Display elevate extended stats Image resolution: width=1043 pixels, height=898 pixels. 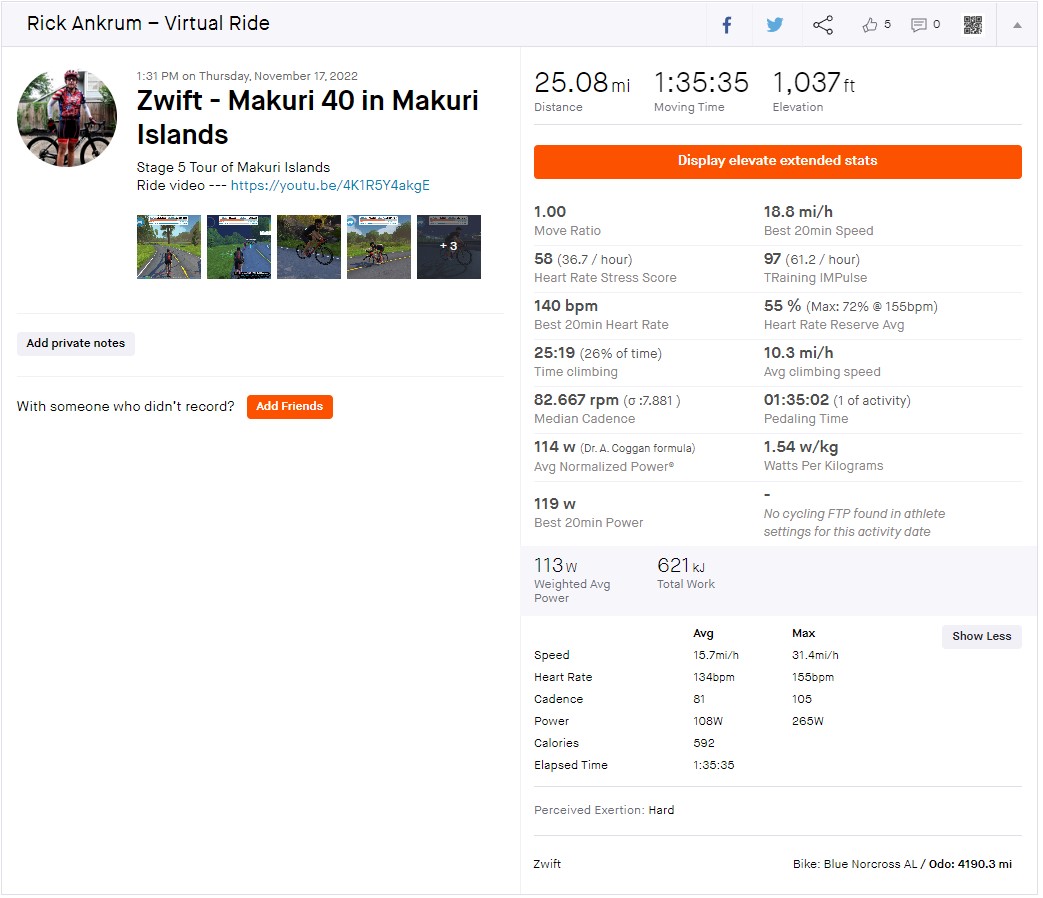pyautogui.click(x=780, y=162)
